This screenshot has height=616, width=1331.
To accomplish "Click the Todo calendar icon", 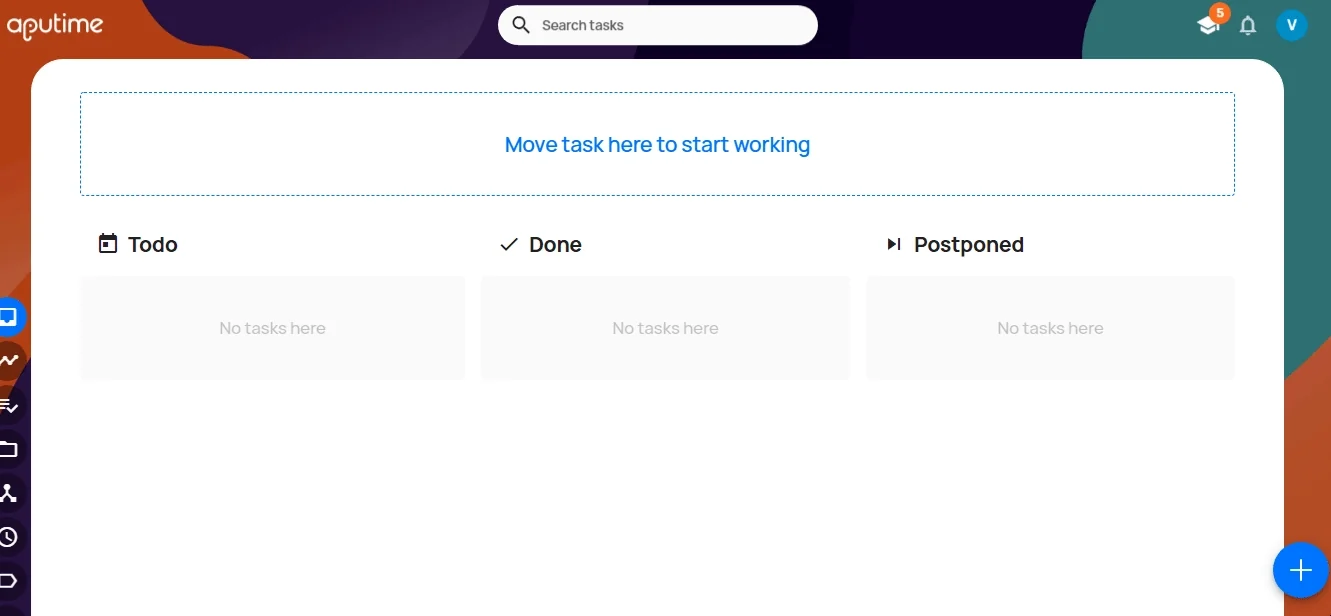I will (108, 243).
